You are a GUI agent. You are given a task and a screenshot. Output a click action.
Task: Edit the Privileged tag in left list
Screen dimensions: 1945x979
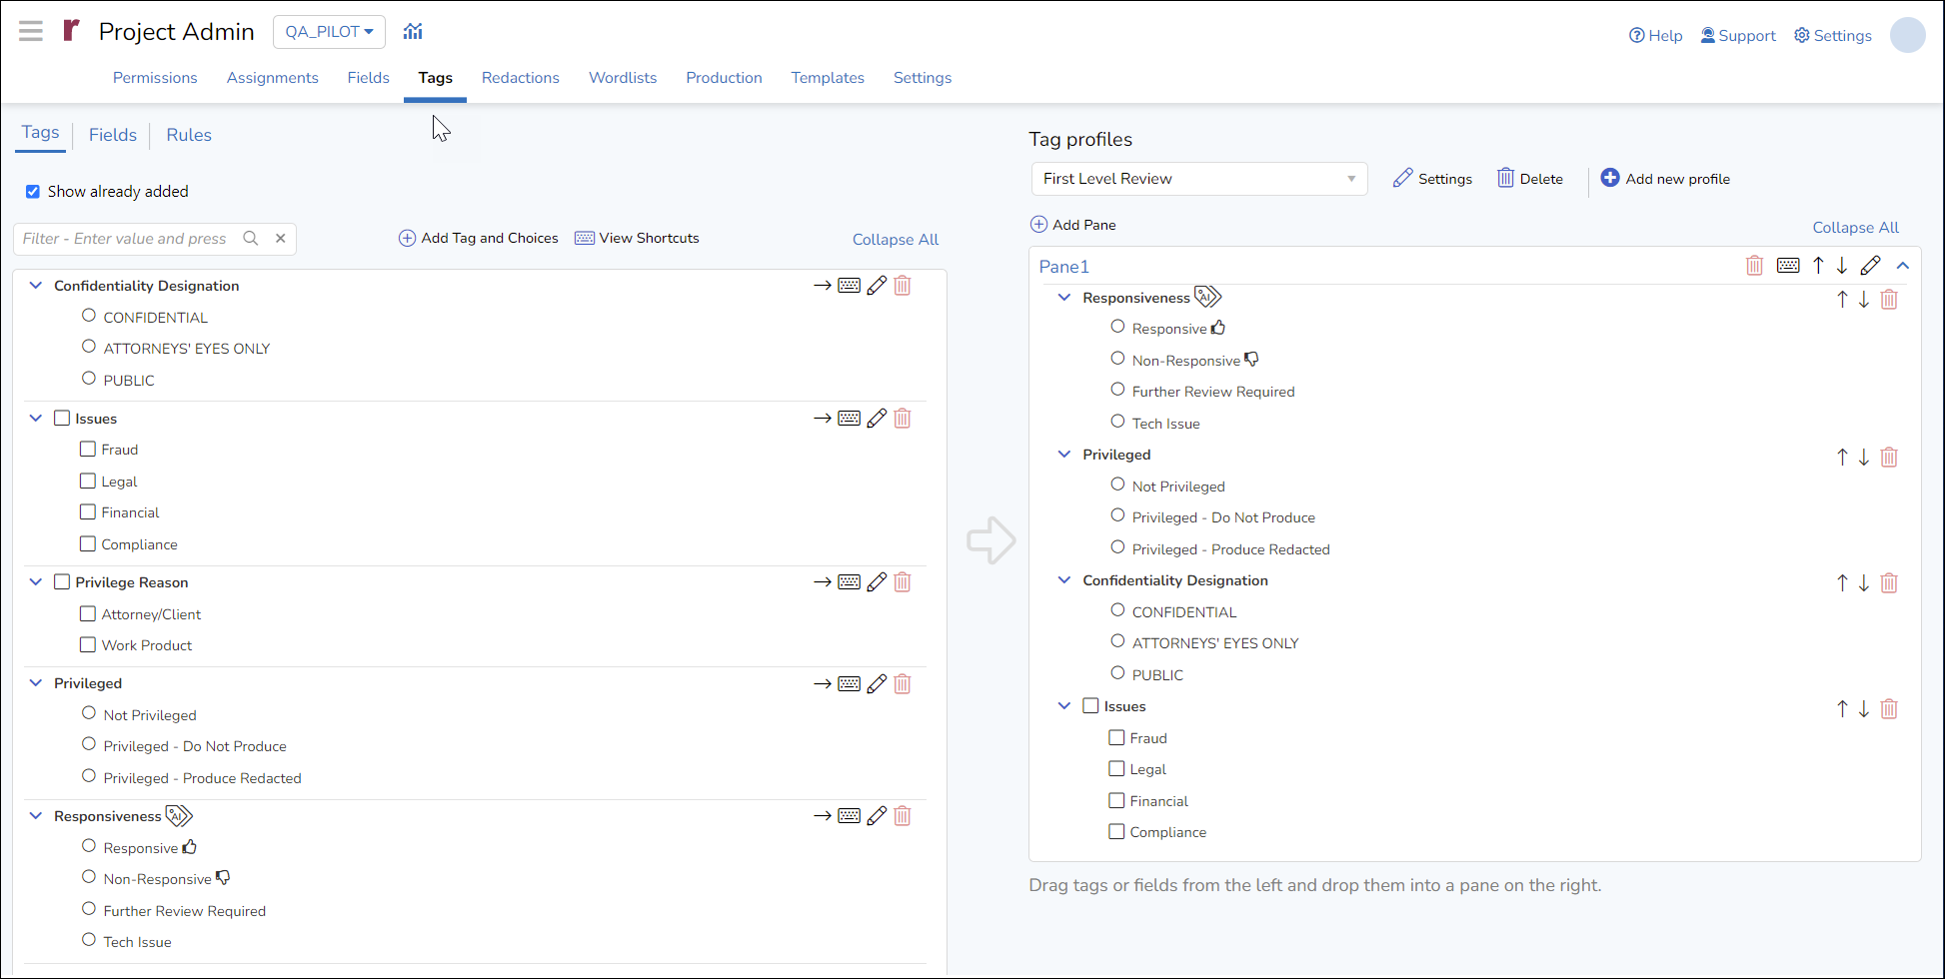877,684
